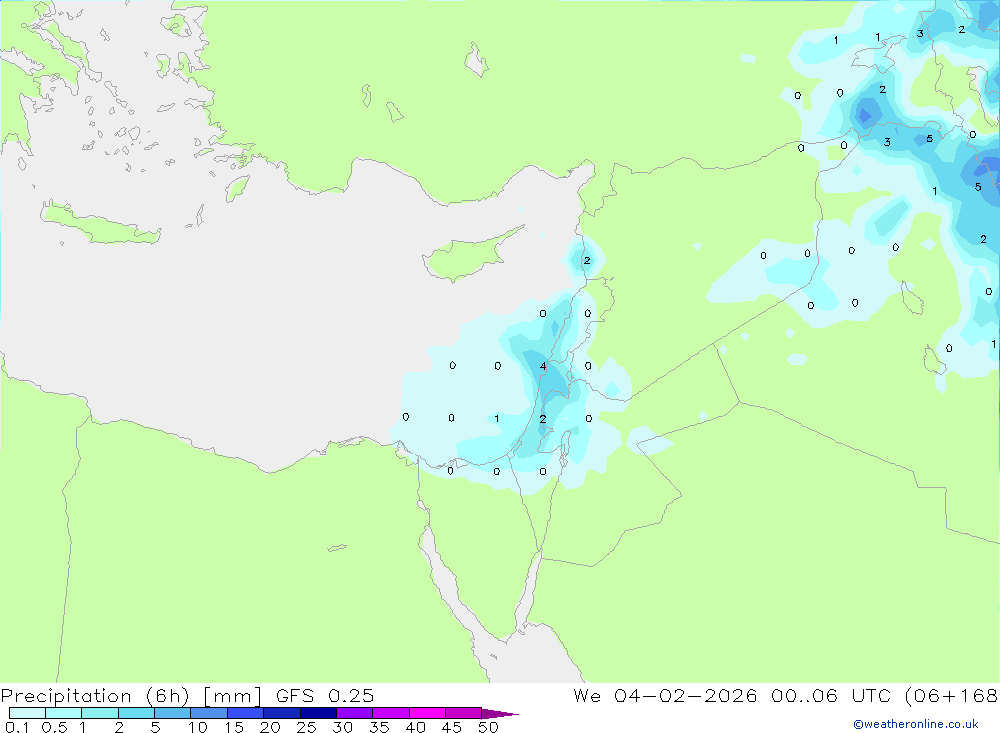This screenshot has width=1000, height=733.
Task: Click the island of Crete on the map
Action: coord(101,223)
